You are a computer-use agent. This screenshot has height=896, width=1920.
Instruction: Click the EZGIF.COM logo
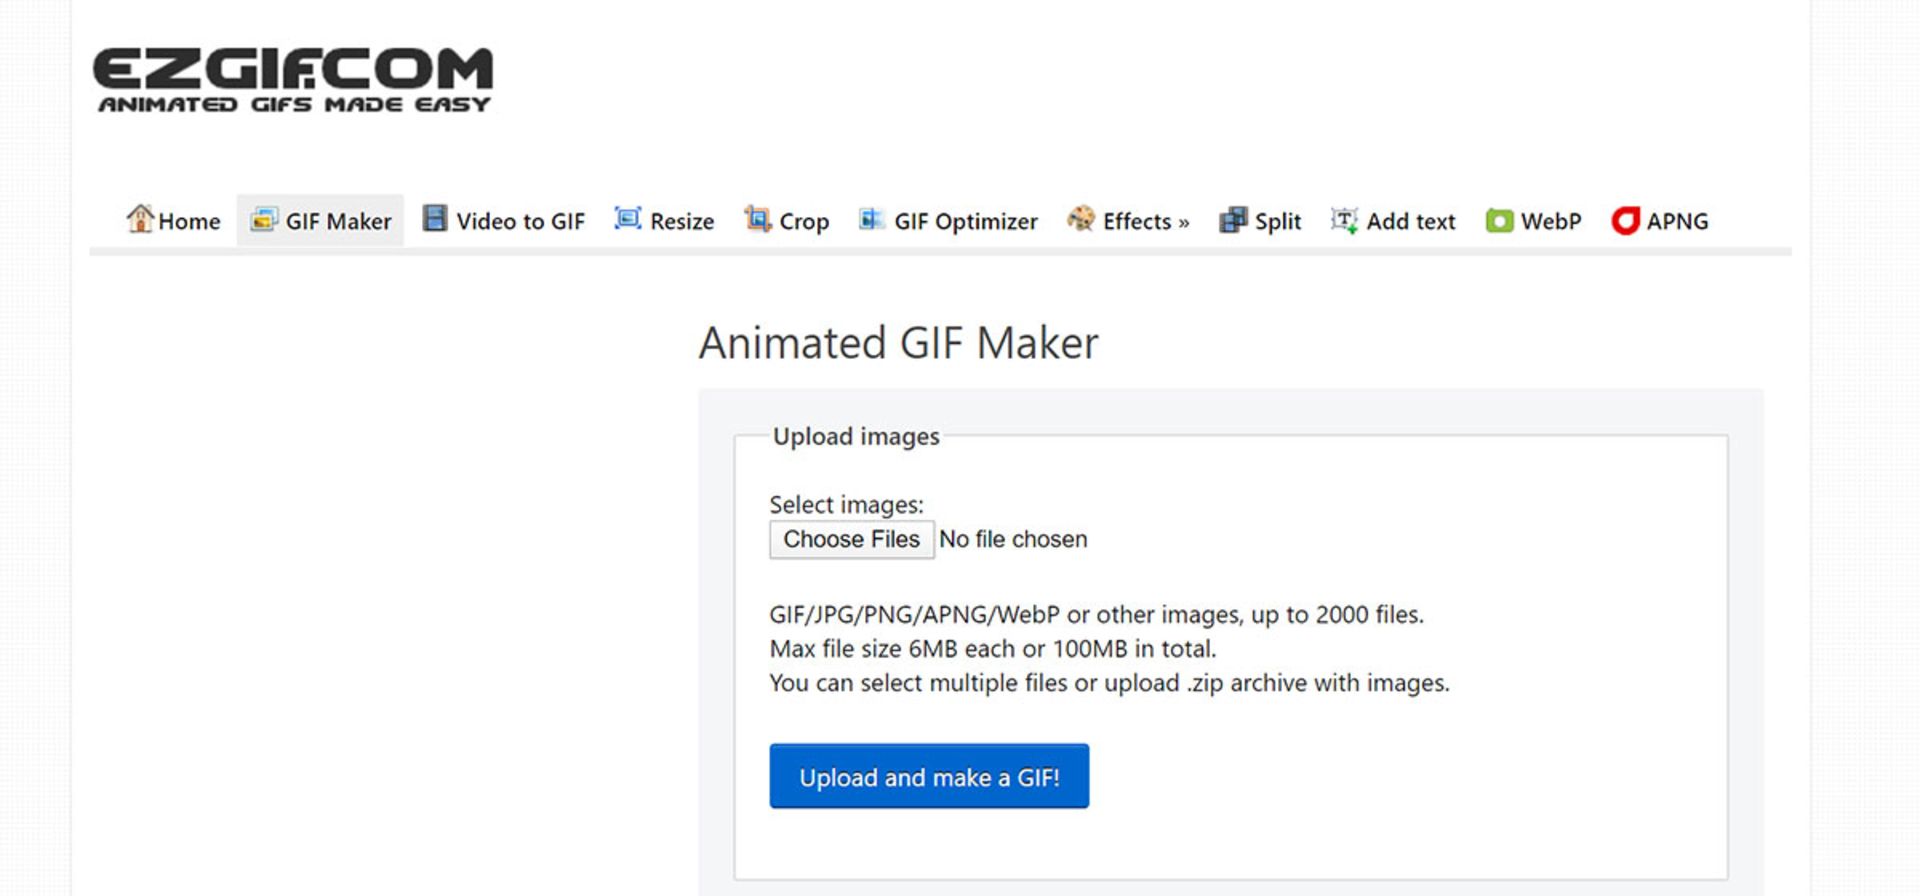[x=293, y=80]
